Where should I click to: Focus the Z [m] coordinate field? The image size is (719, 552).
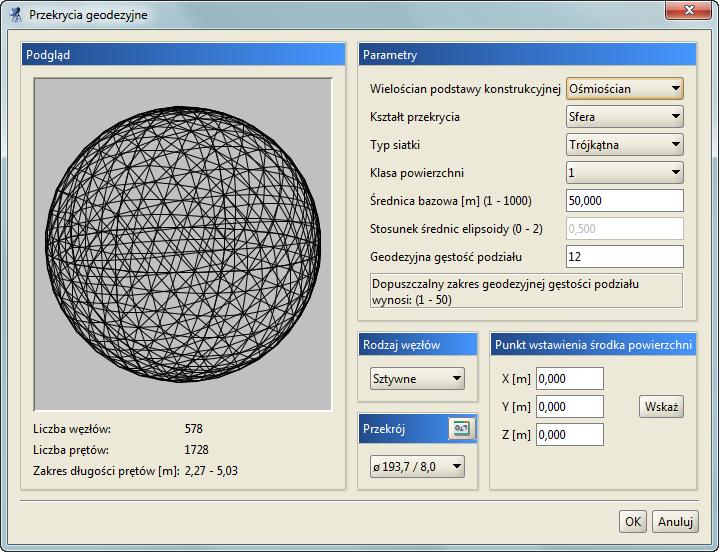pos(570,435)
